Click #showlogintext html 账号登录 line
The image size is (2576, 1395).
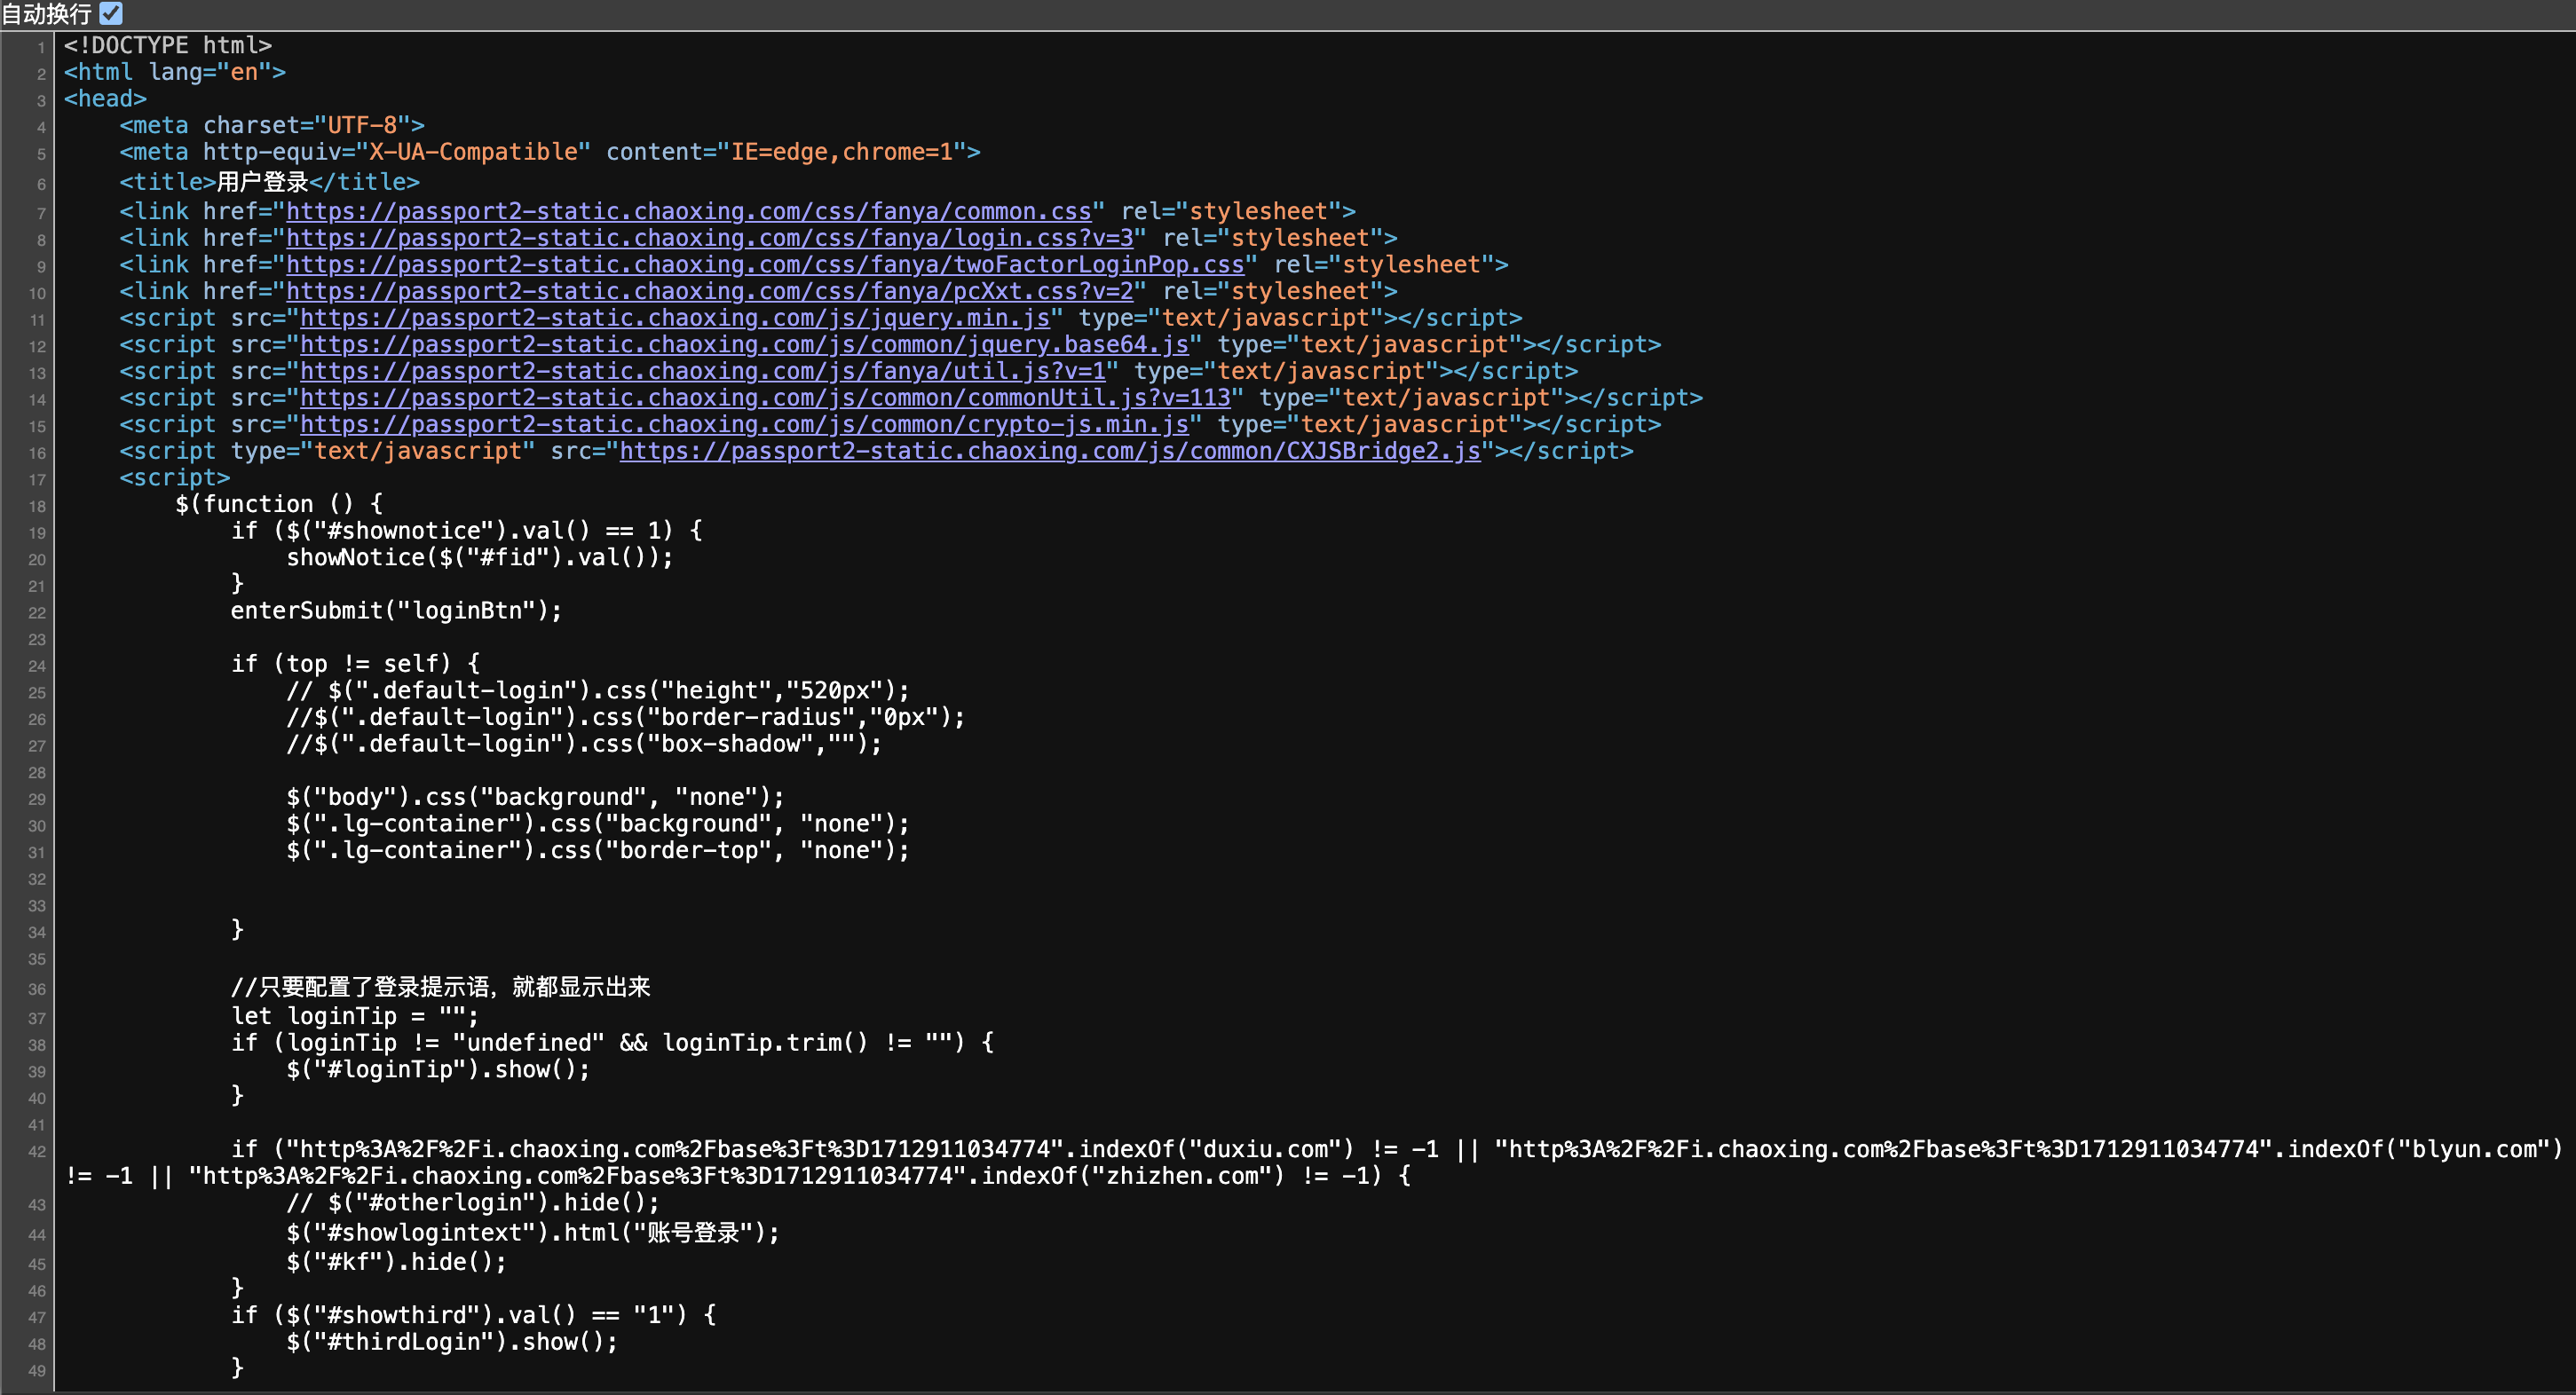(x=533, y=1233)
